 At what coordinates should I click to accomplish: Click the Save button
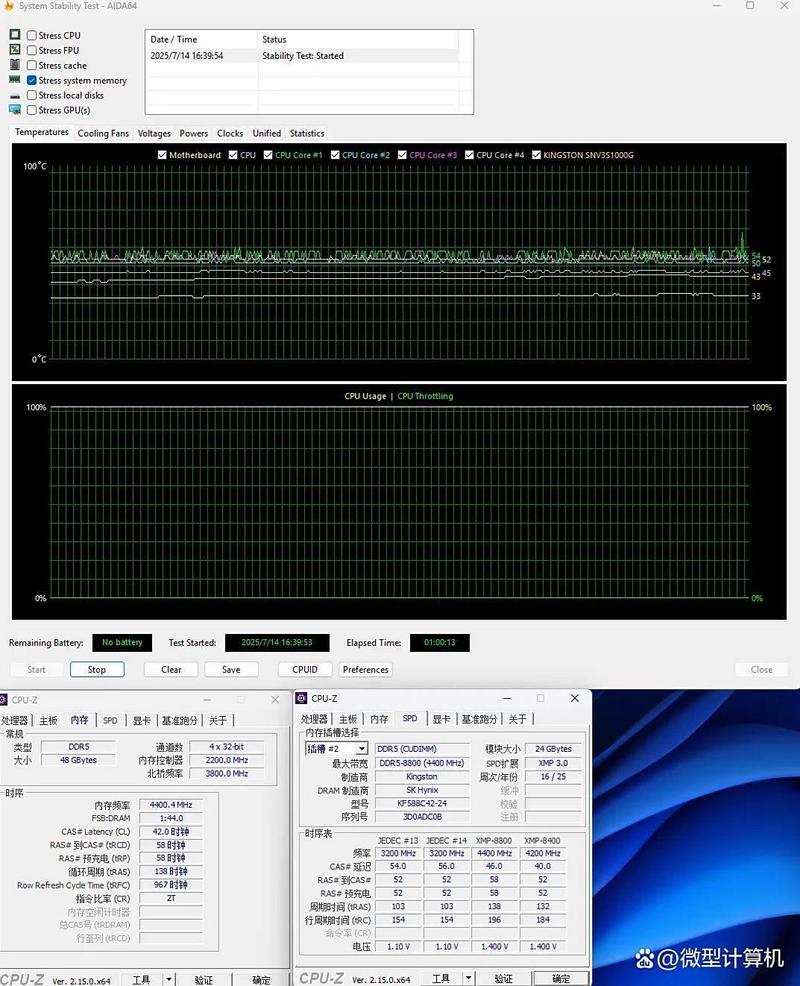(x=231, y=670)
